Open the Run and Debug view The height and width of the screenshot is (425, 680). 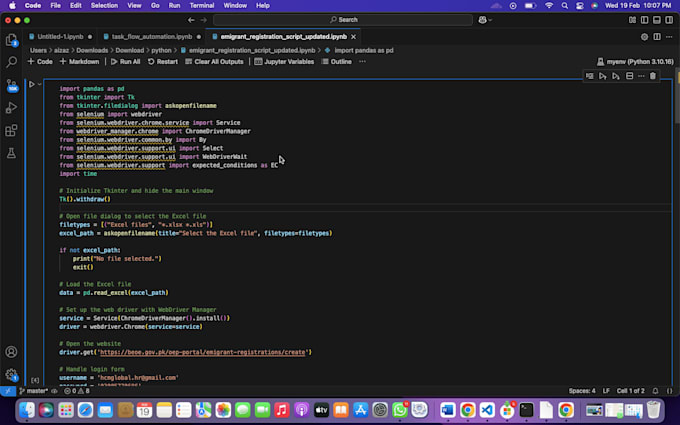click(x=11, y=108)
